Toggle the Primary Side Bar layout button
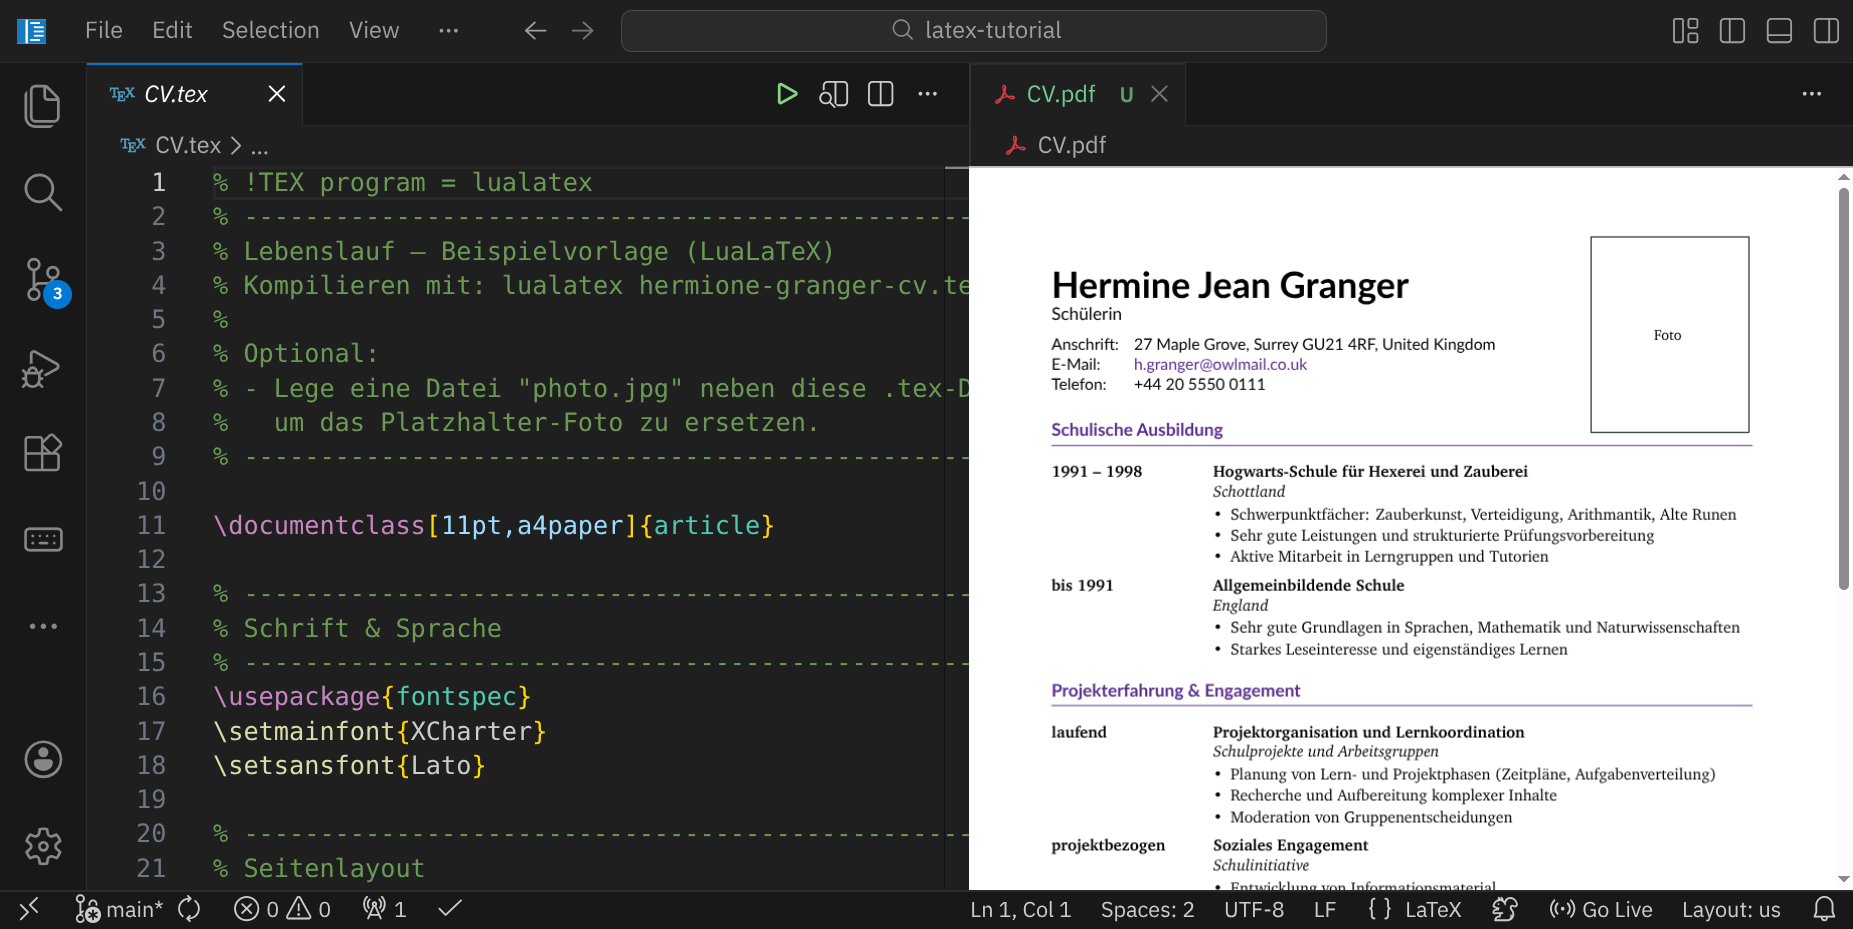The width and height of the screenshot is (1853, 929). point(1732,31)
